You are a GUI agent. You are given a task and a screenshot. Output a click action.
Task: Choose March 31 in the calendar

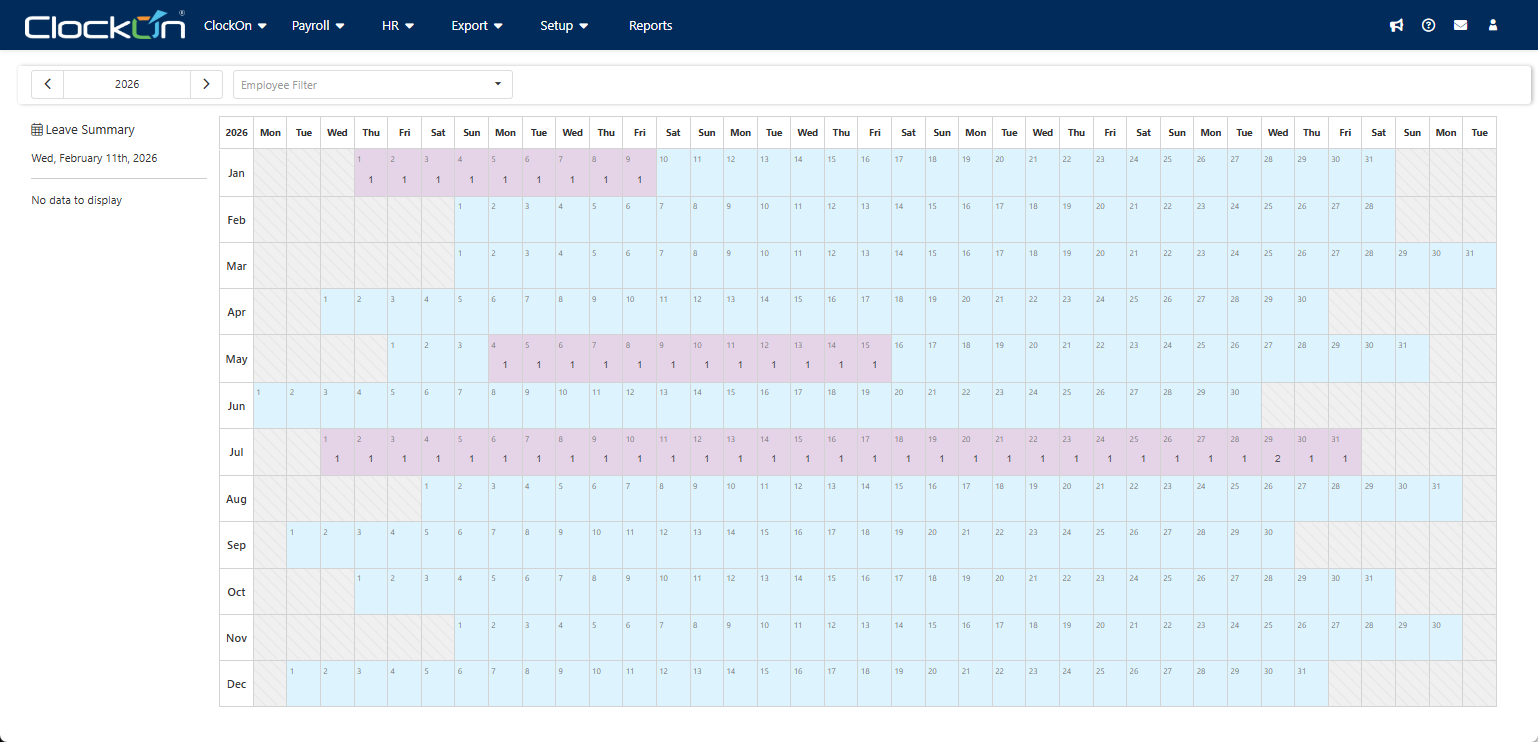[1480, 266]
